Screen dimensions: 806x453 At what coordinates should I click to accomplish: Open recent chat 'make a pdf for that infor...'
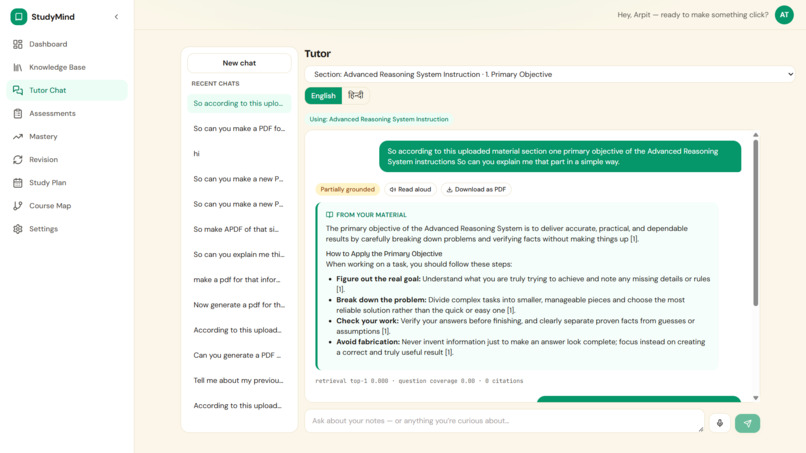[x=239, y=280]
